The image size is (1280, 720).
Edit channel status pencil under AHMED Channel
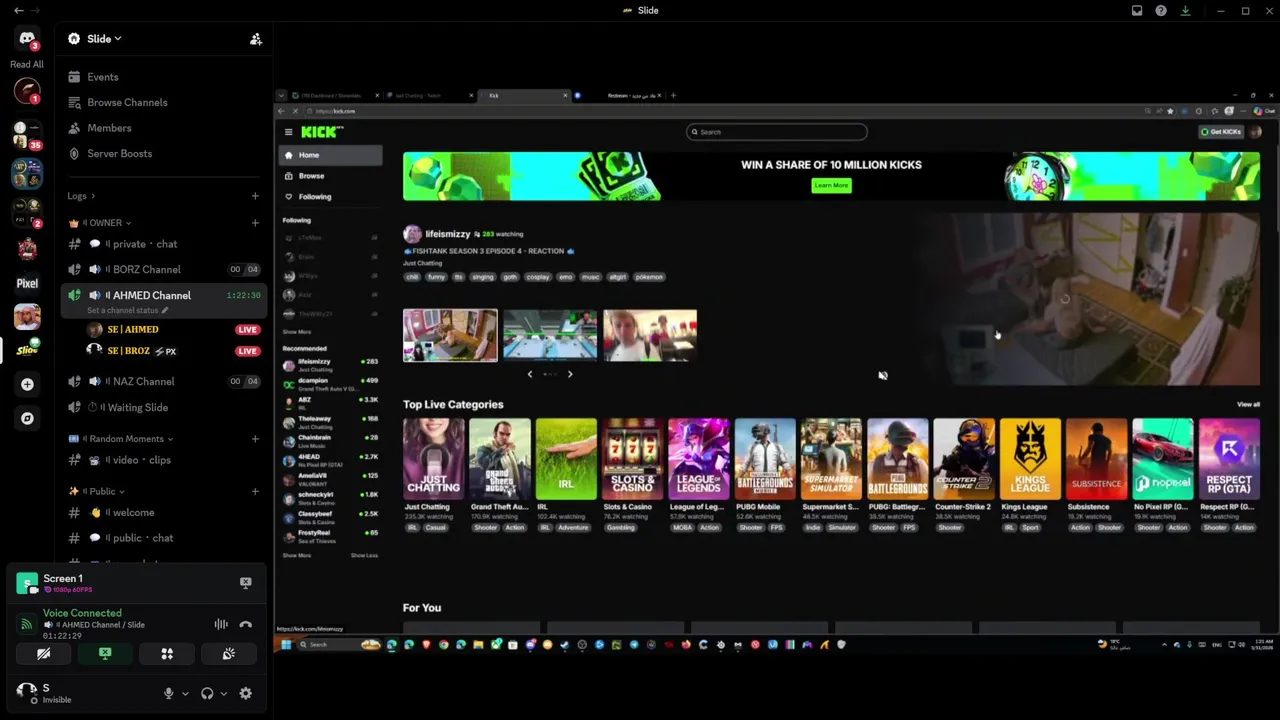click(165, 310)
